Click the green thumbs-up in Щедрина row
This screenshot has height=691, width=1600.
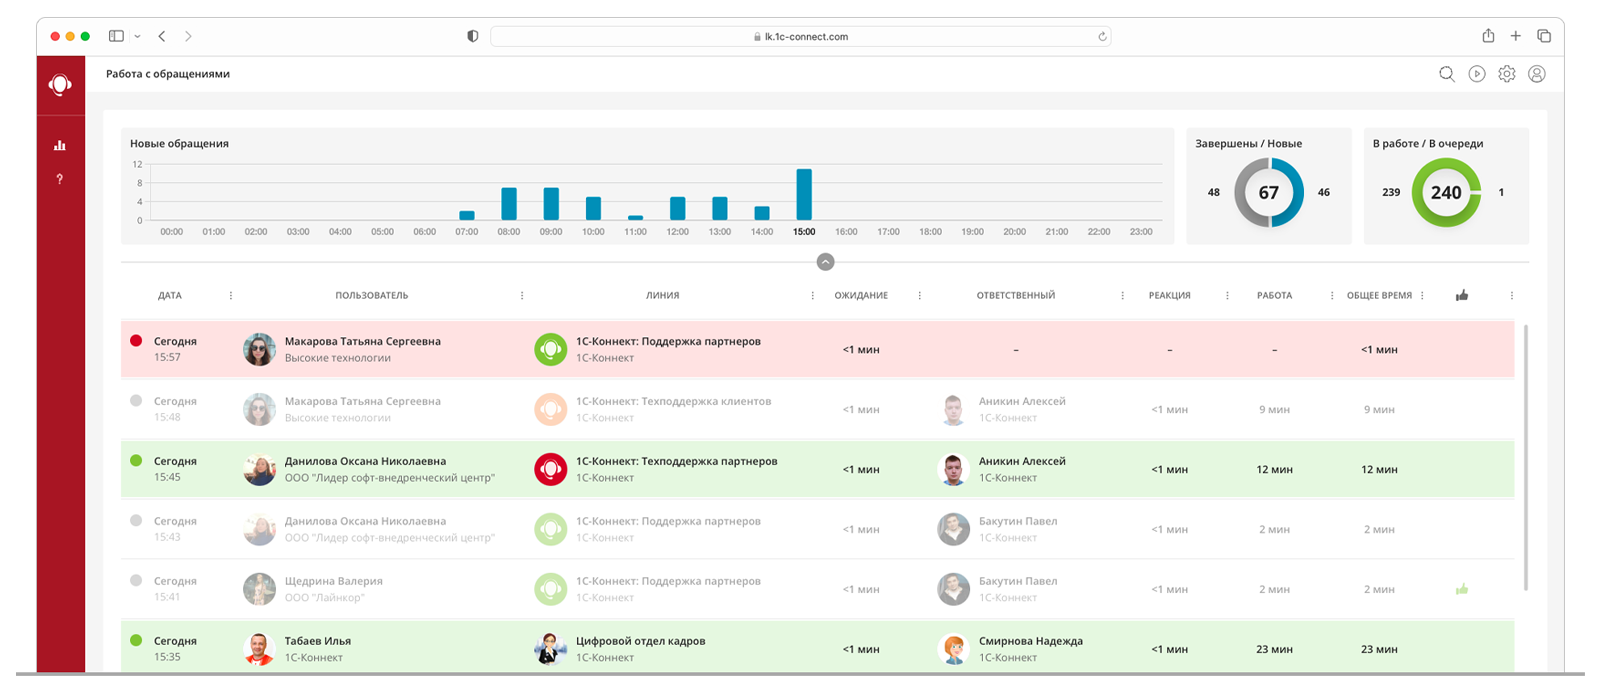point(1462,589)
